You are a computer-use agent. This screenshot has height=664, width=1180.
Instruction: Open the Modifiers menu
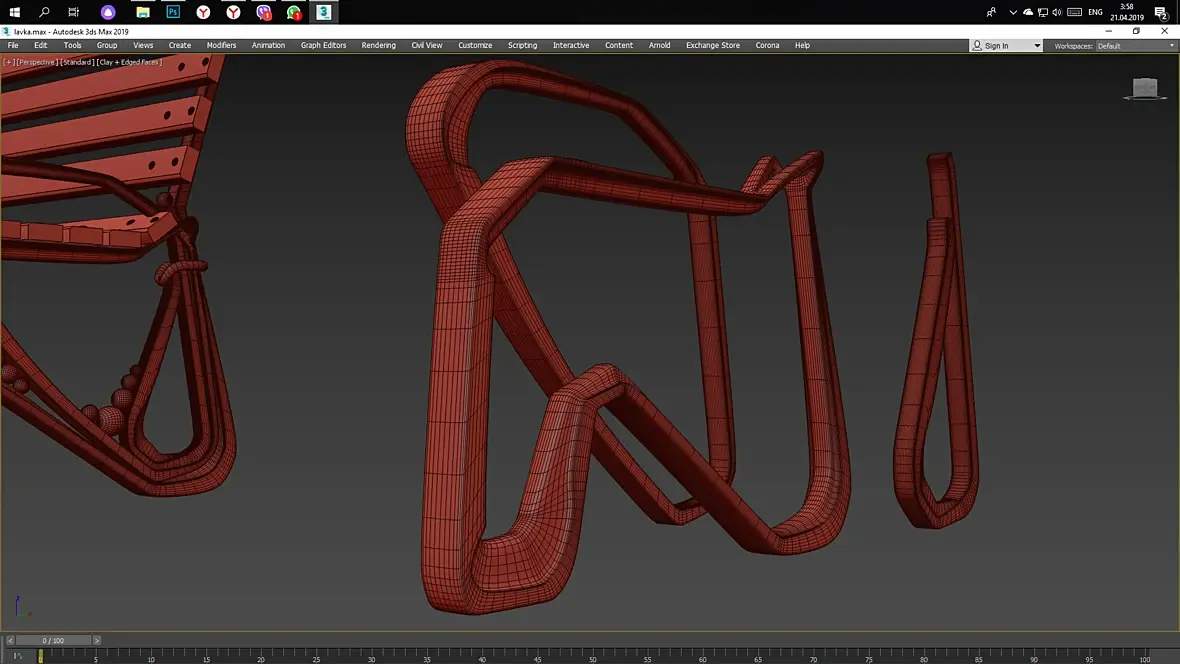tap(221, 45)
